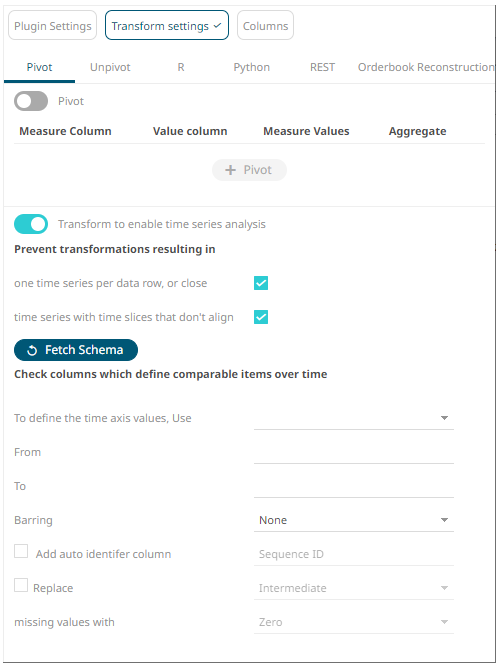Toggle the Pivot switch on
500x666 pixels.
click(31, 101)
